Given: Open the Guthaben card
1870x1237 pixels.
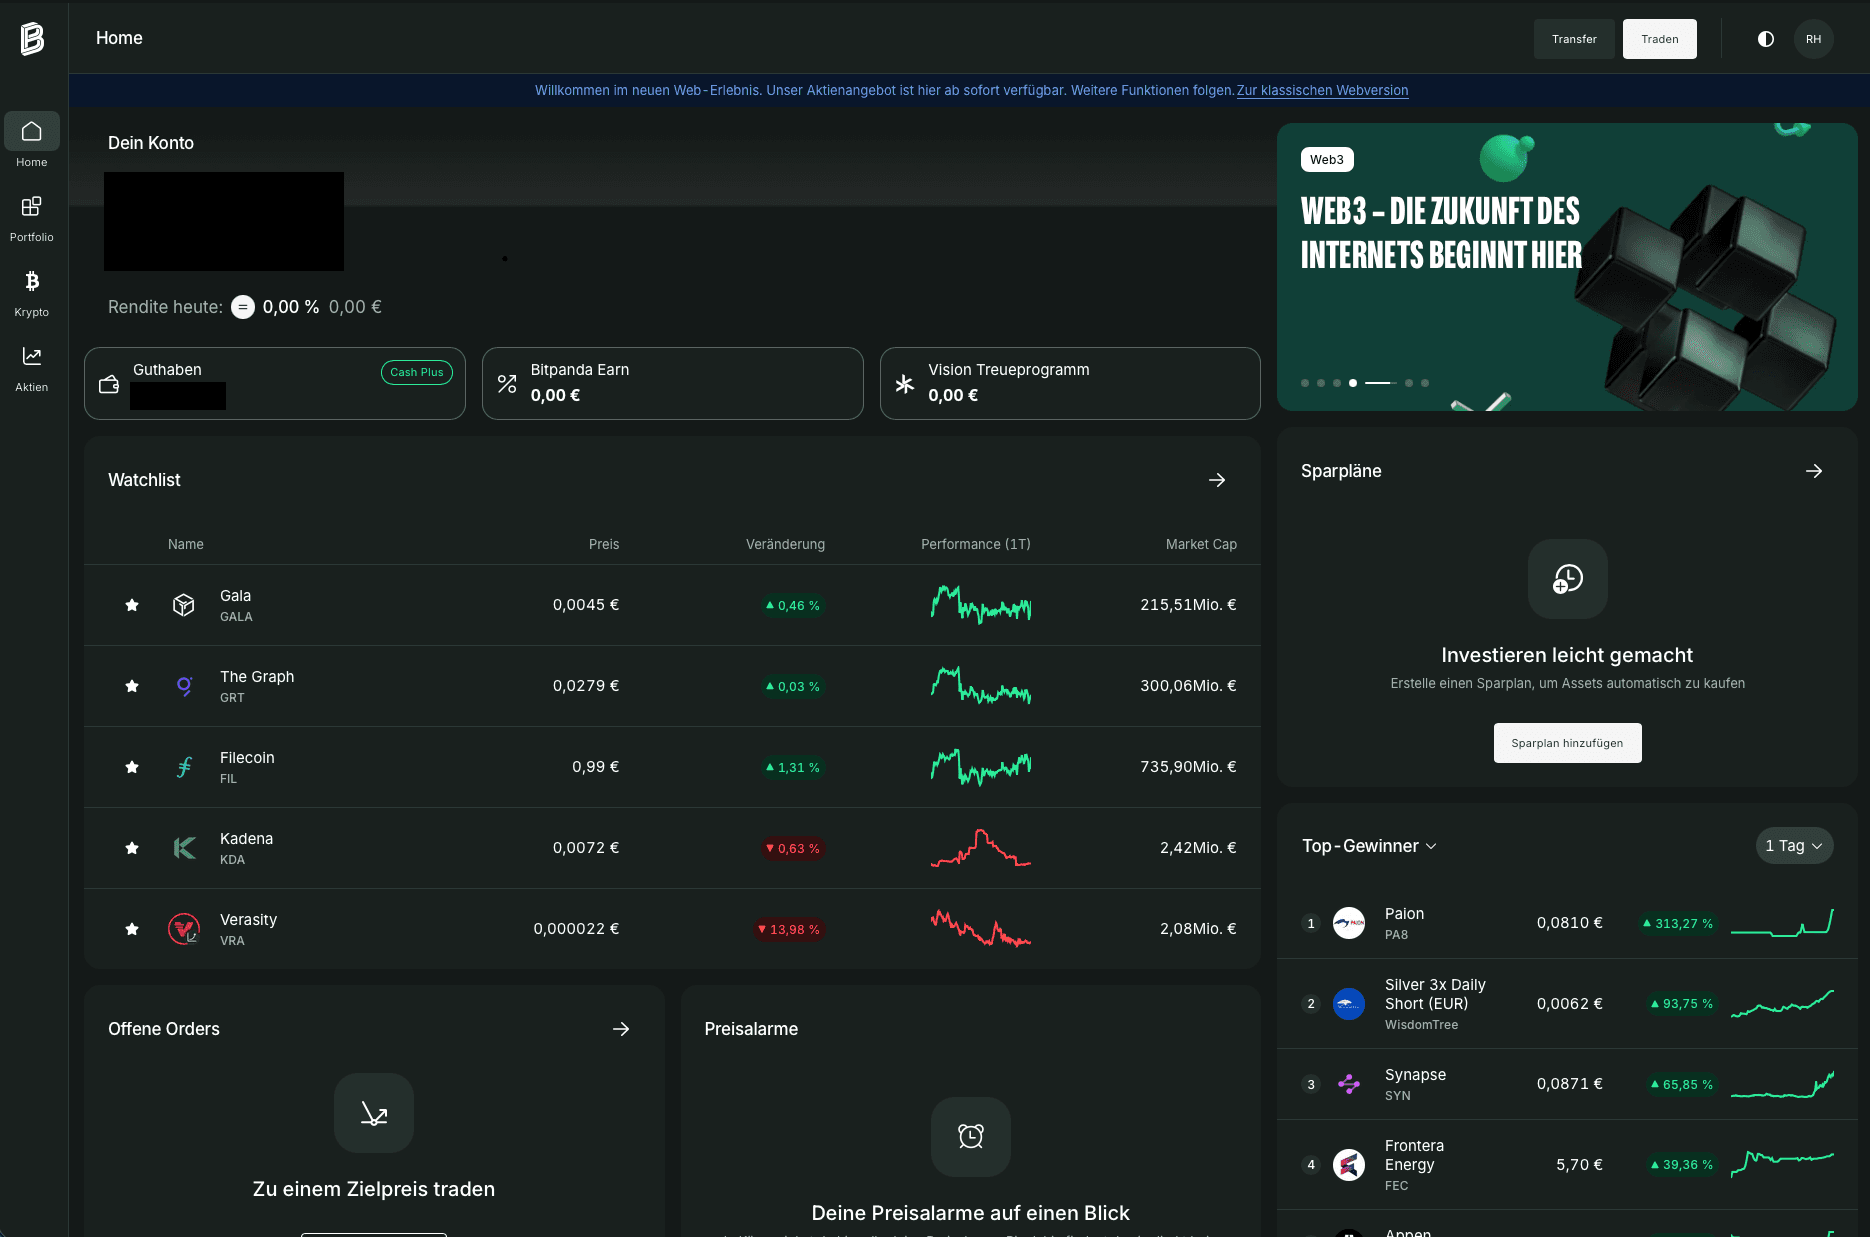Looking at the screenshot, I should point(275,383).
